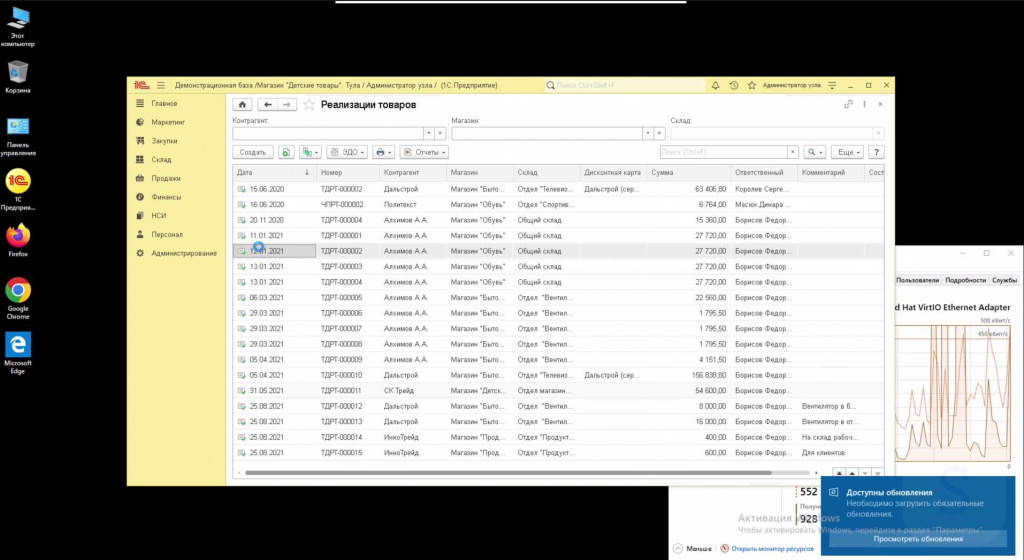Expand the ЭДО dropdown menu
The height and width of the screenshot is (560, 1024).
point(347,152)
